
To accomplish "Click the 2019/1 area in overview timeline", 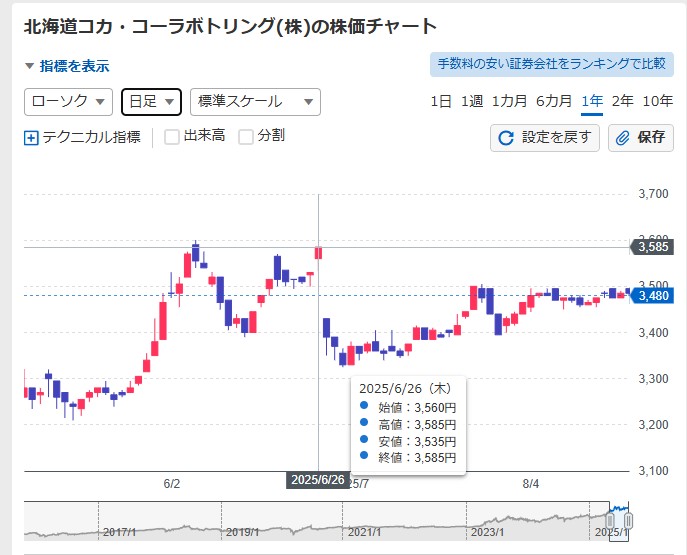I will point(242,532).
